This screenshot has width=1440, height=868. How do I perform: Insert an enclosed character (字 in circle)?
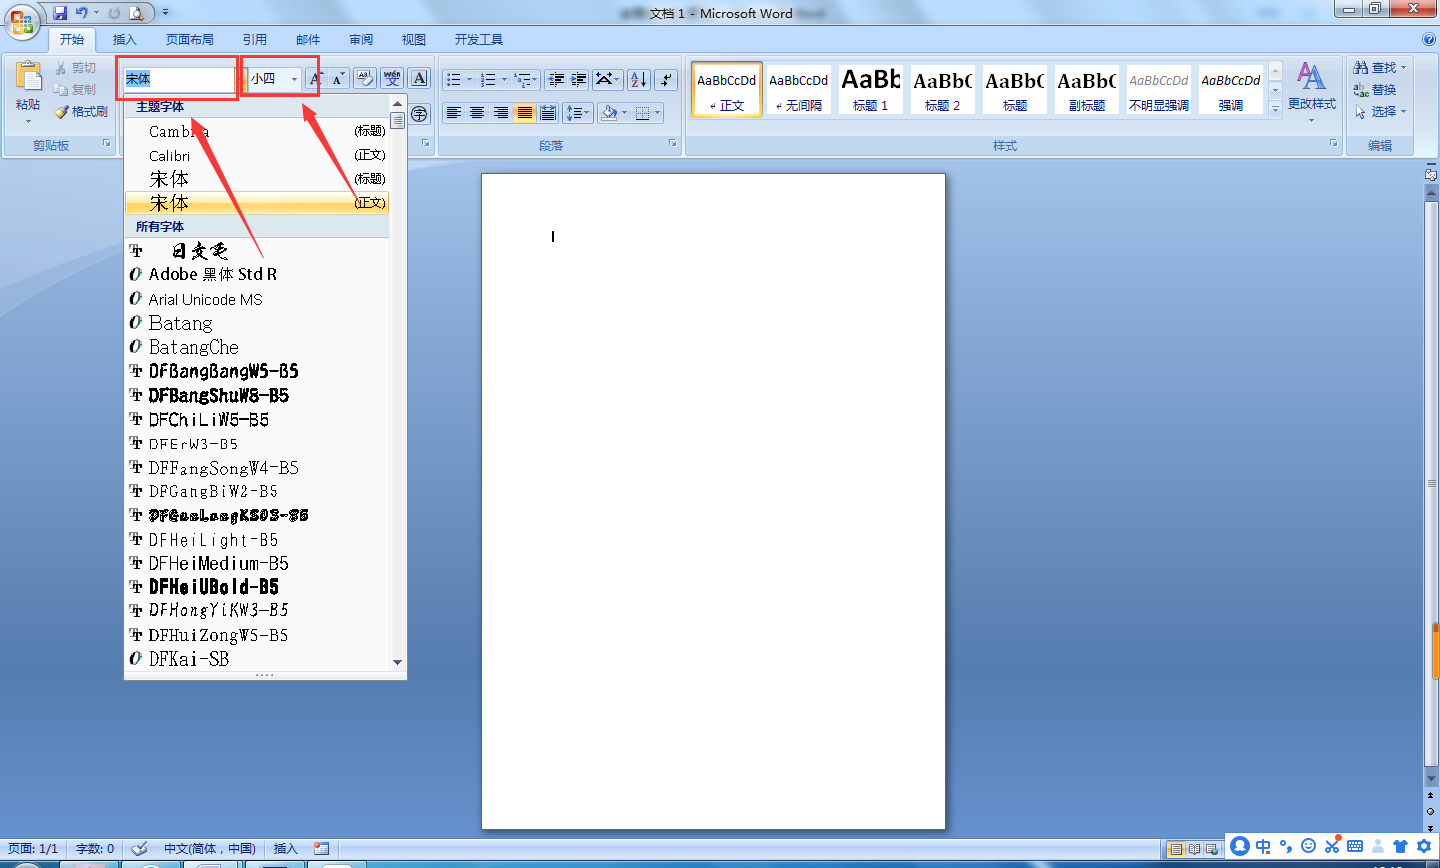click(x=420, y=113)
